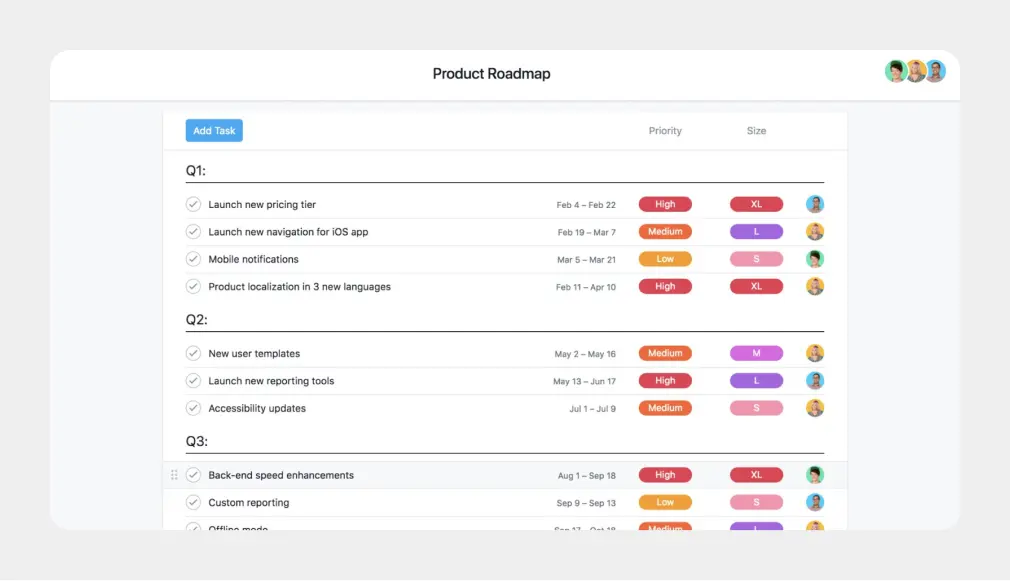The width and height of the screenshot is (1010, 581).
Task: Open the Product localization in 3 new languages task
Action: point(299,287)
